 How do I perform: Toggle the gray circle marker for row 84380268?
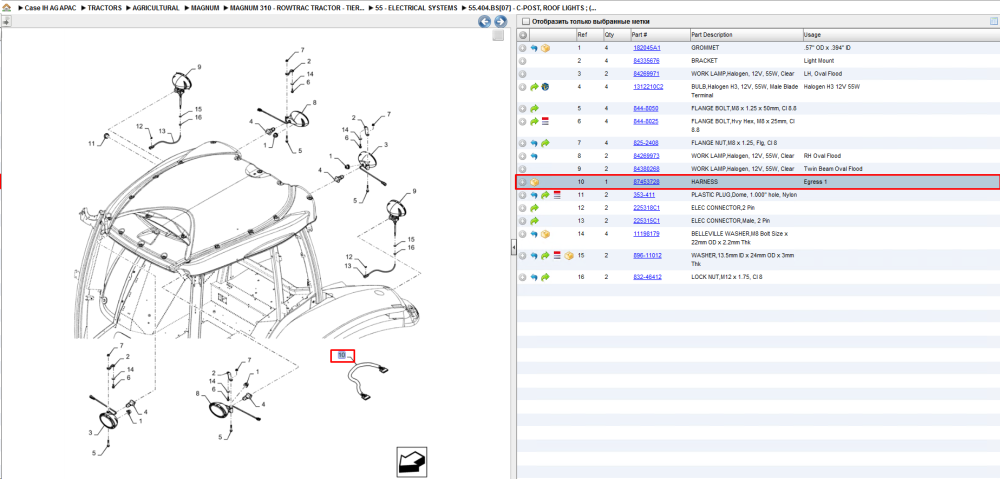[x=522, y=169]
